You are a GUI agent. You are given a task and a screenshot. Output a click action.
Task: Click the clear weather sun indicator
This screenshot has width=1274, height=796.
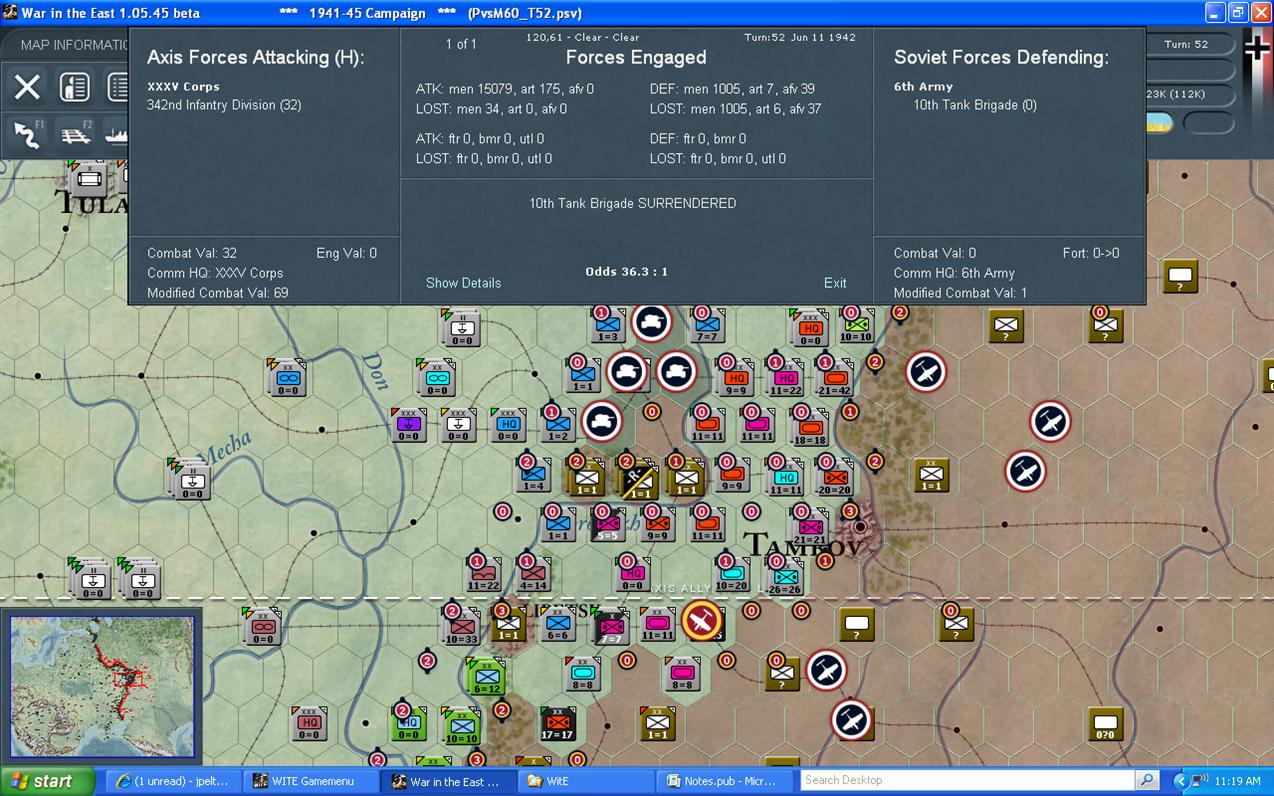click(1158, 123)
